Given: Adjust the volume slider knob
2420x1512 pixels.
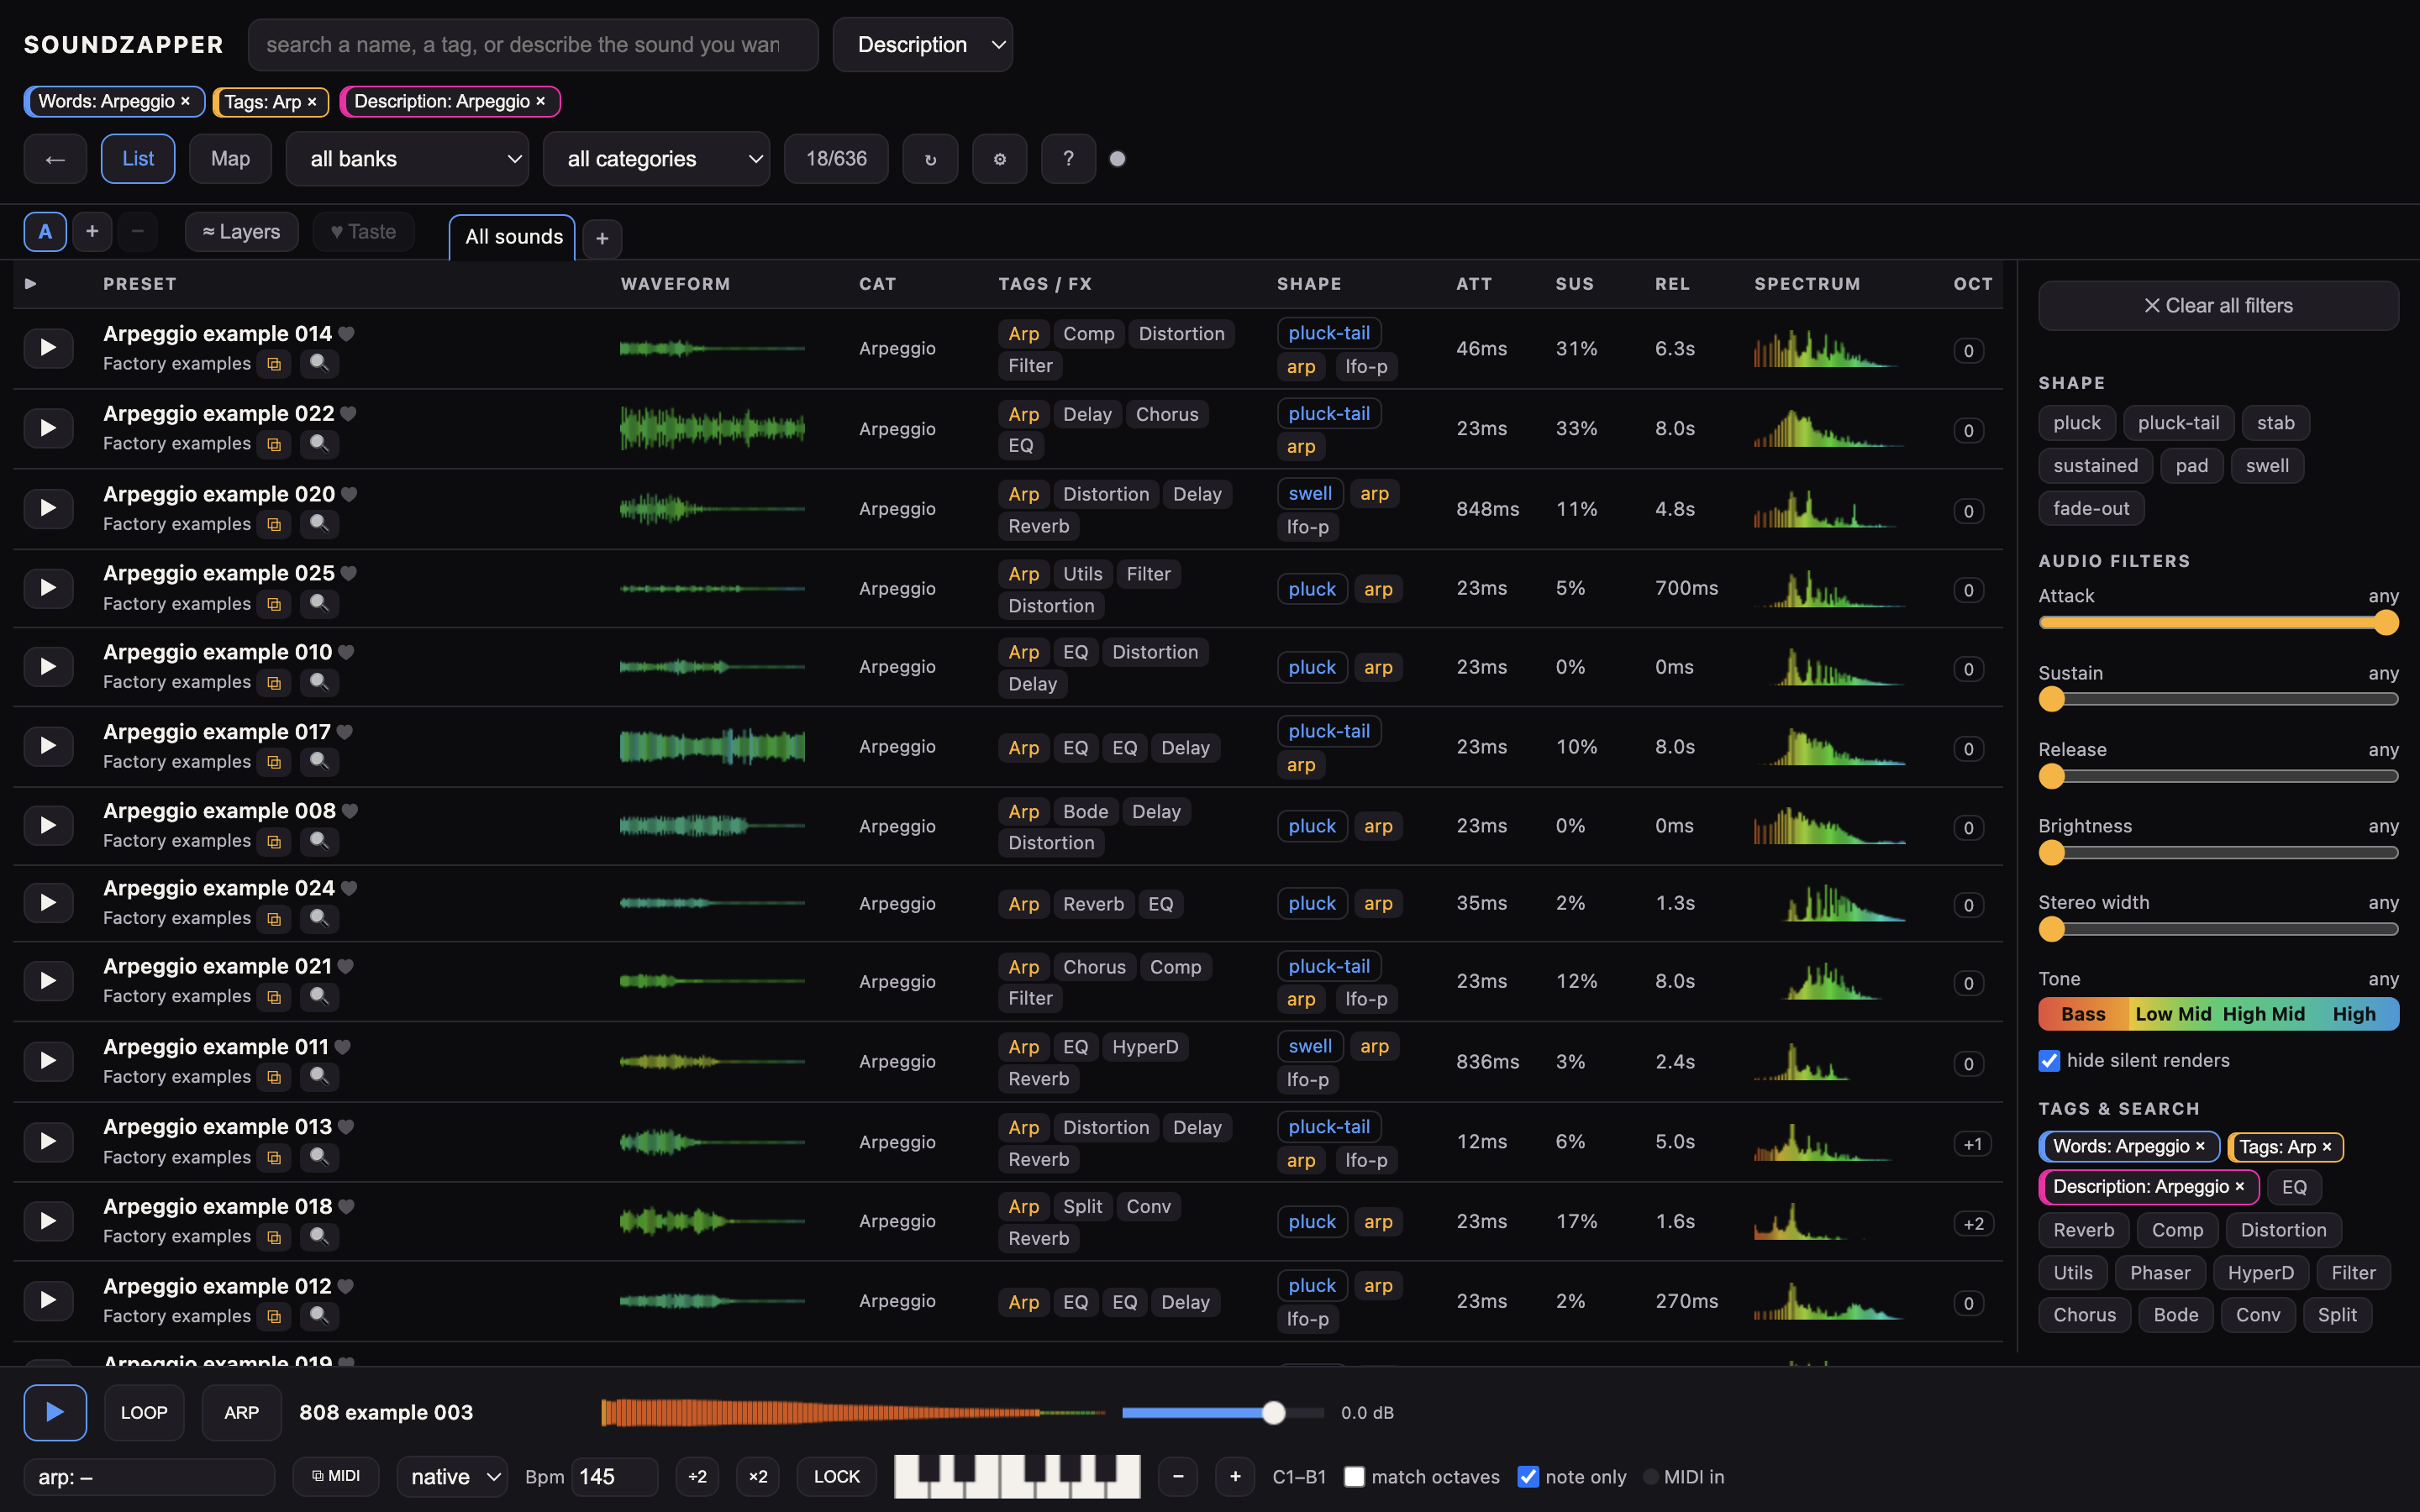Looking at the screenshot, I should coord(1273,1412).
